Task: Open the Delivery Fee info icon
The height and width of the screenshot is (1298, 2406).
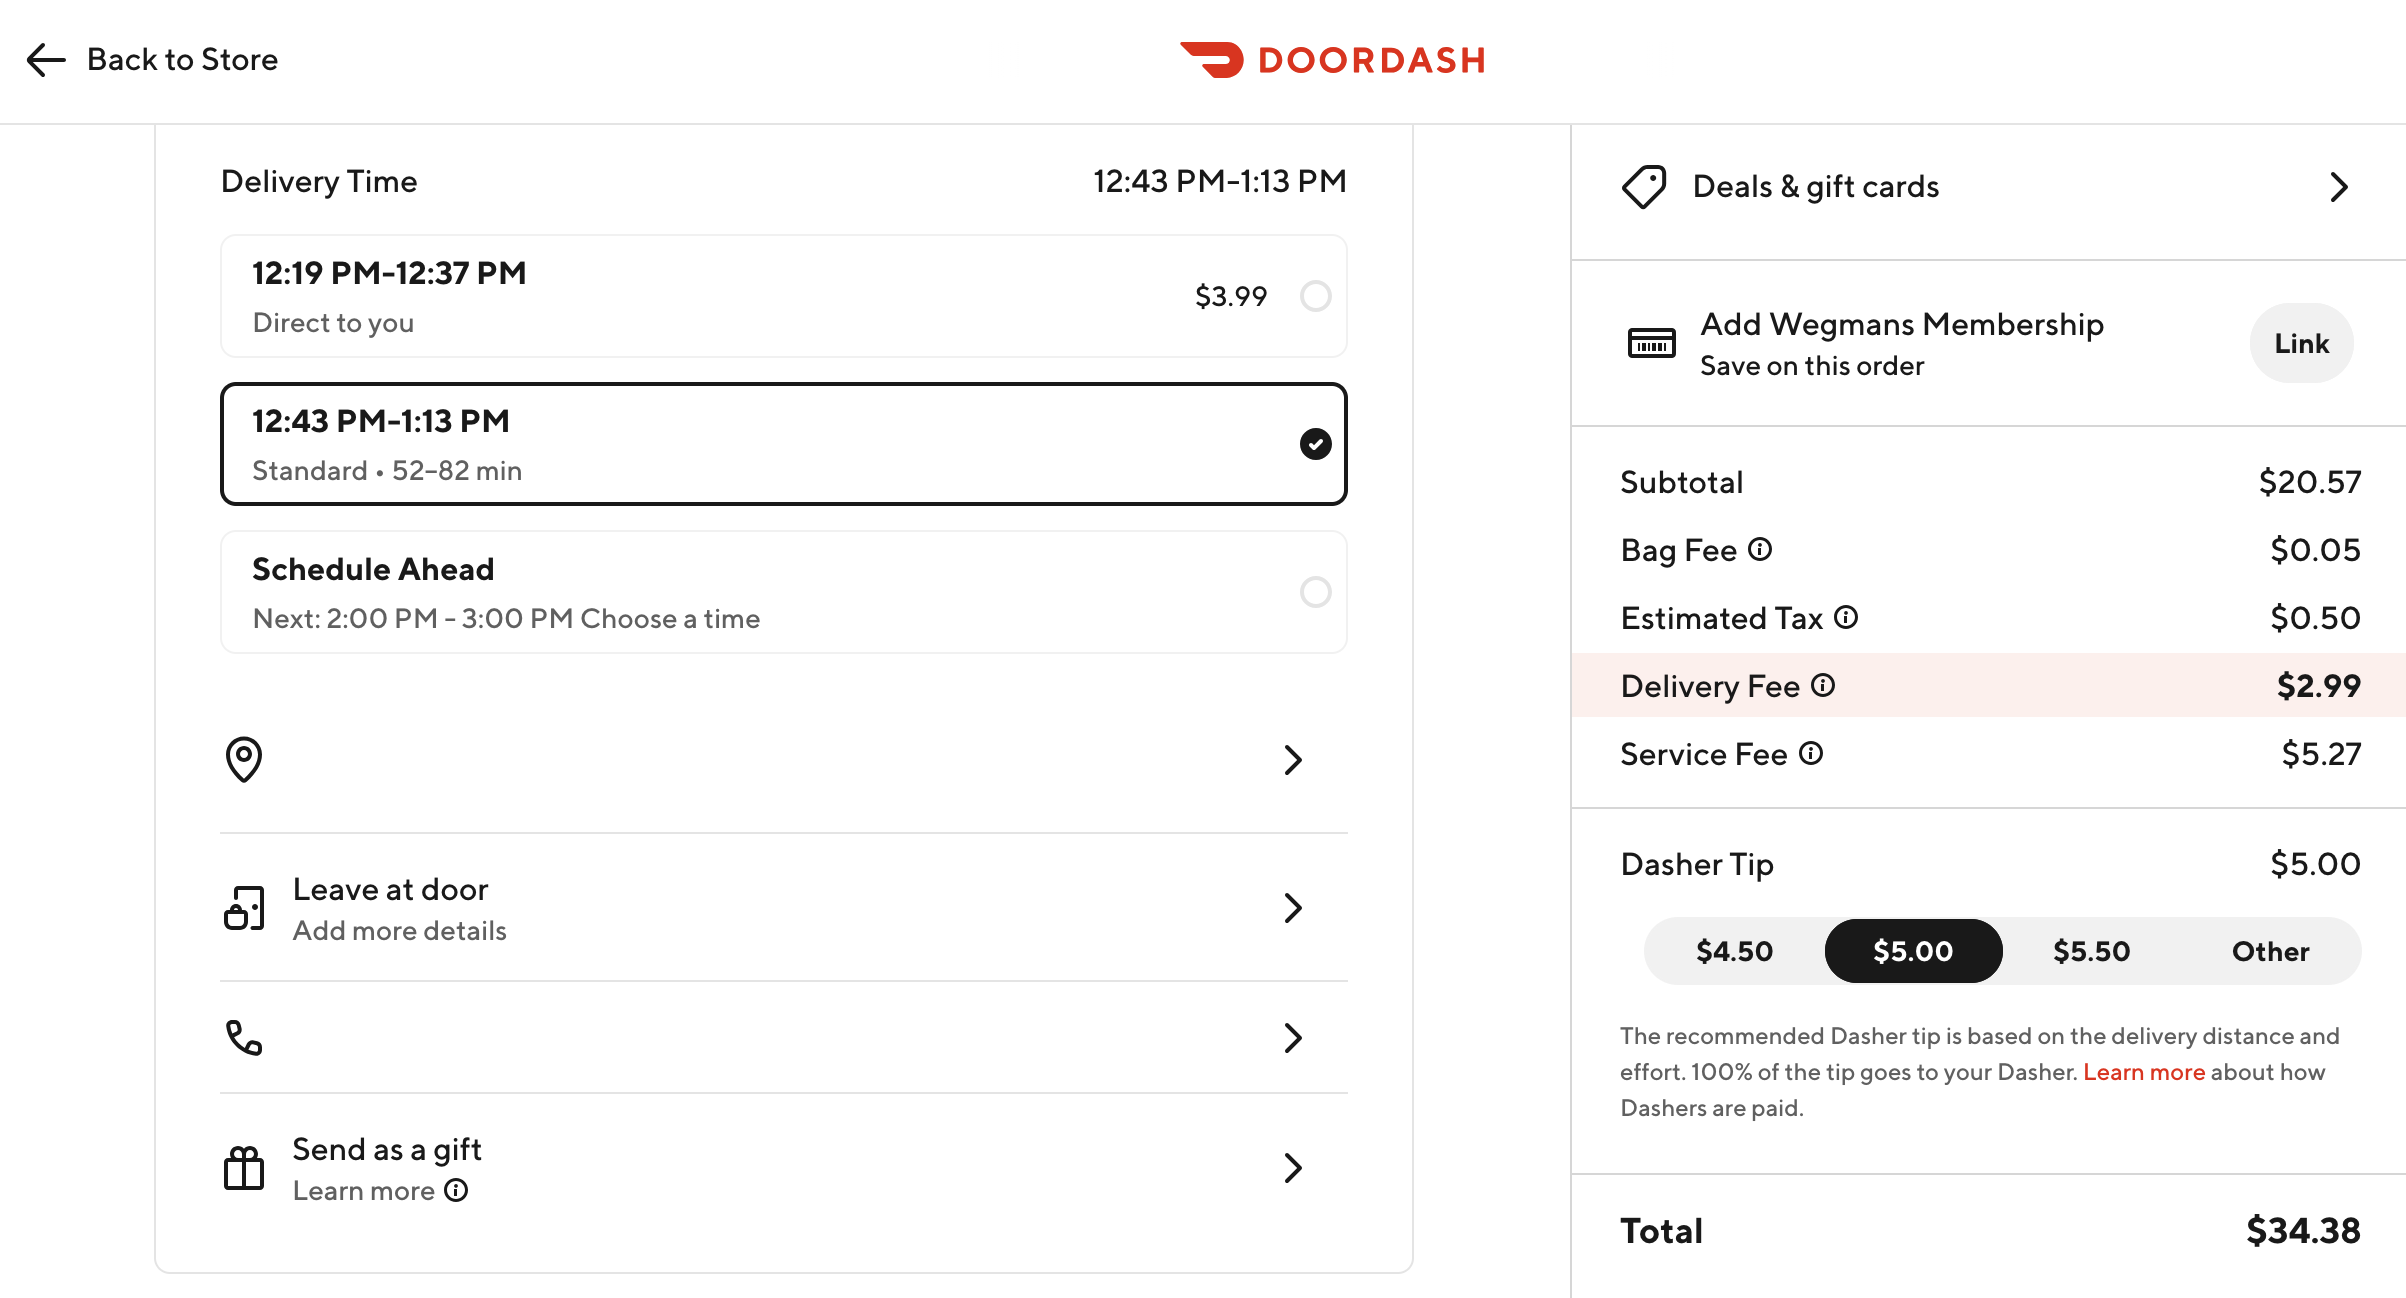Action: tap(1823, 685)
